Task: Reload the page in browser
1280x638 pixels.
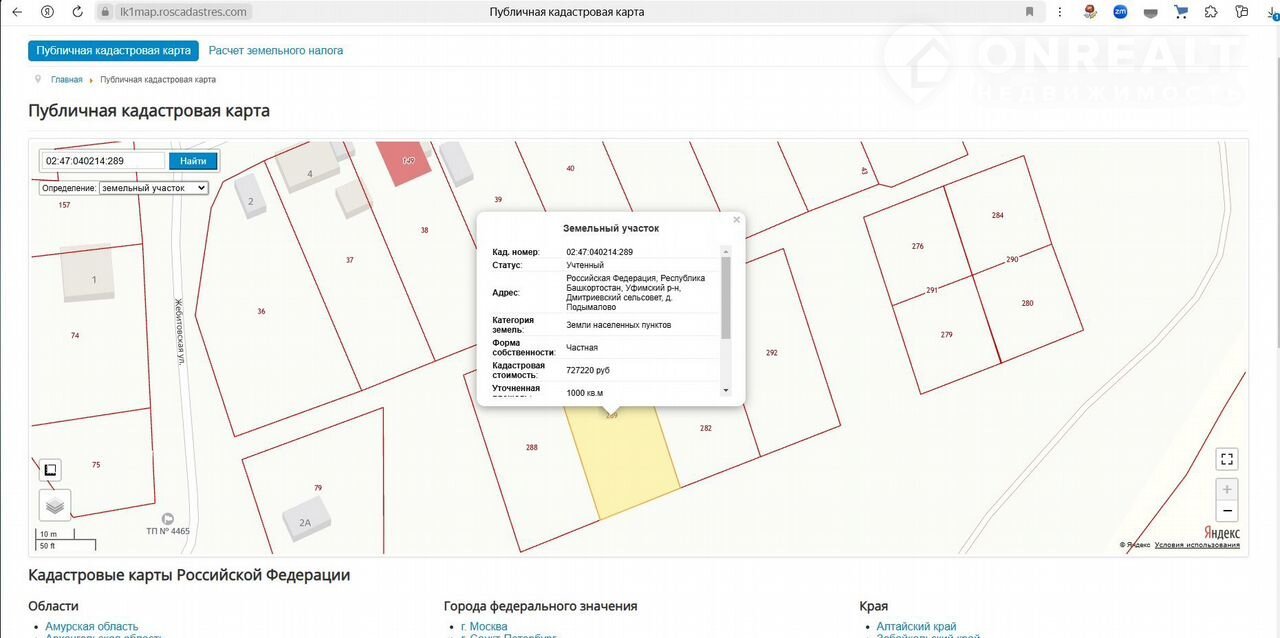Action: tap(78, 12)
